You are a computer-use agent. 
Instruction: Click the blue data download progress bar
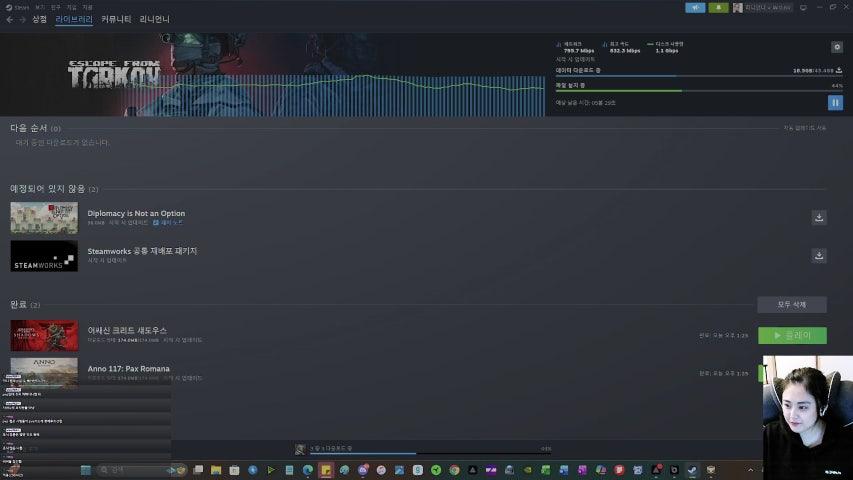[699, 76]
